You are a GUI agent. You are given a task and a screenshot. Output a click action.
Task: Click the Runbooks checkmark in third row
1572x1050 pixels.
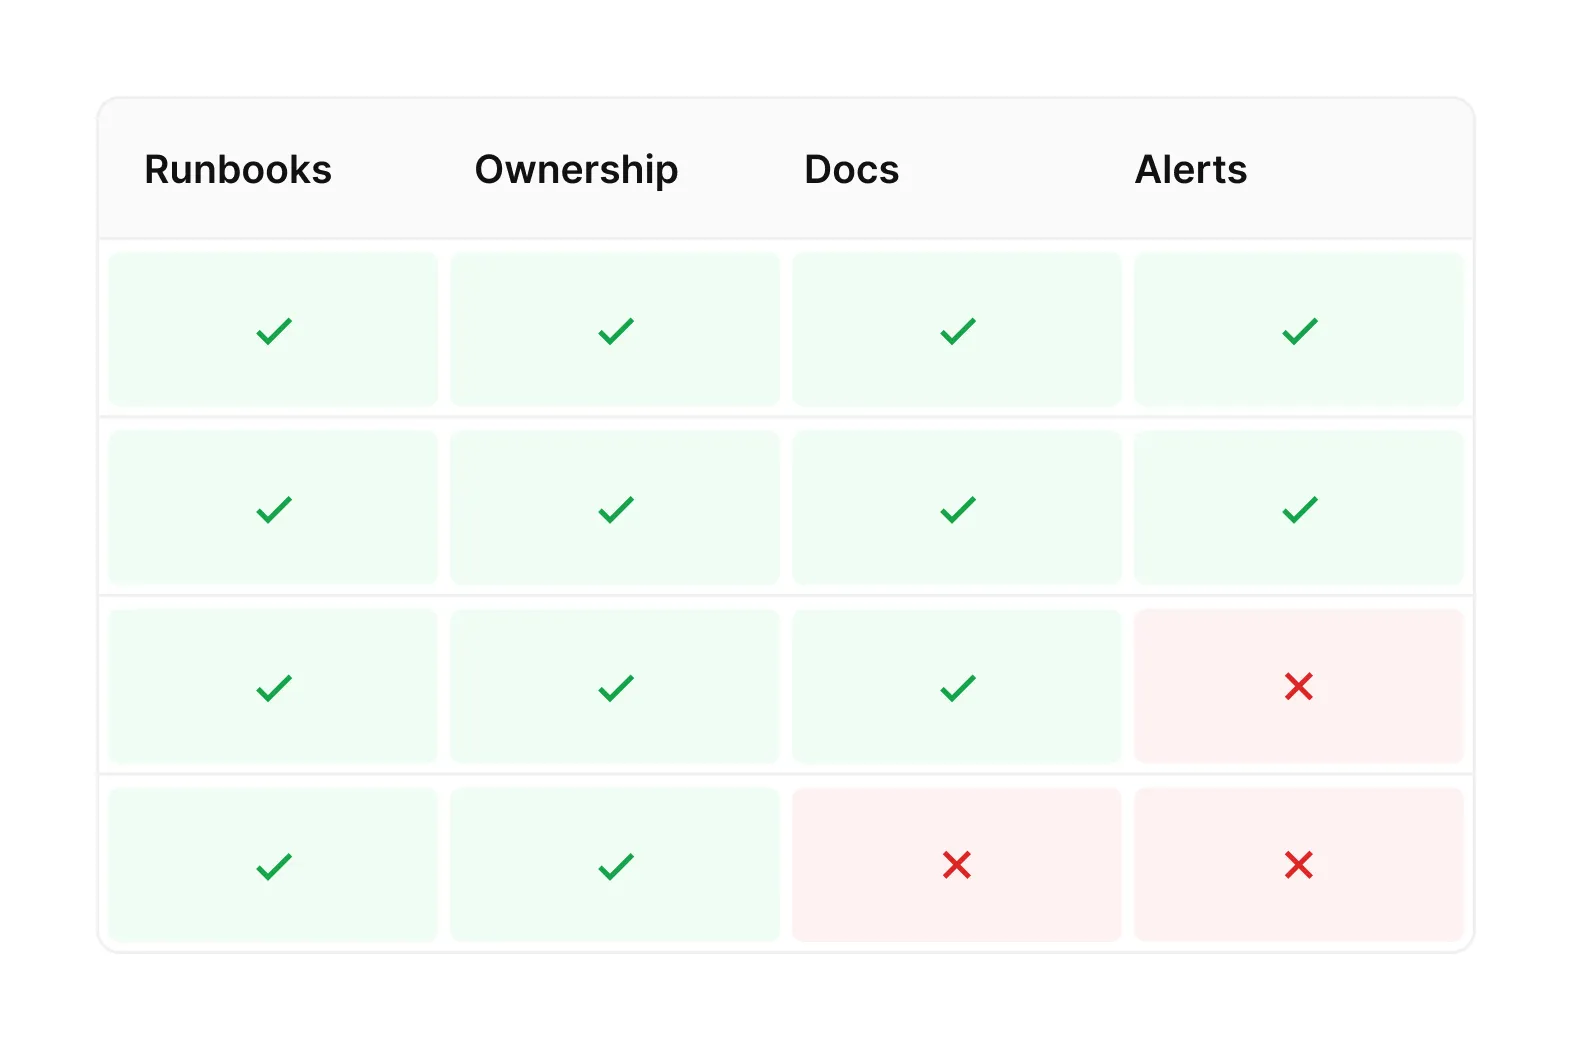(274, 688)
